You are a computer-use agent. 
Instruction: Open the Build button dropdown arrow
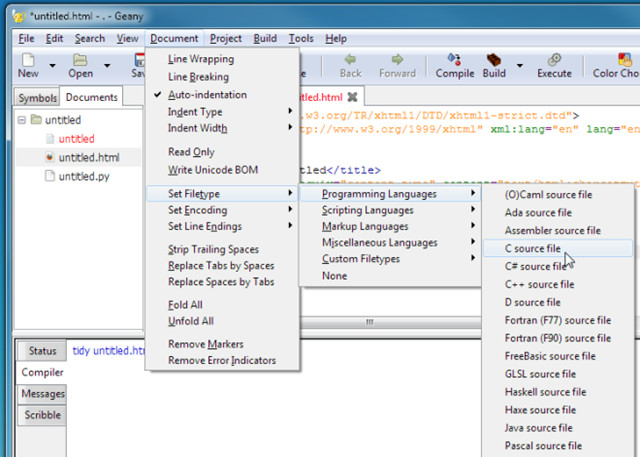[520, 65]
